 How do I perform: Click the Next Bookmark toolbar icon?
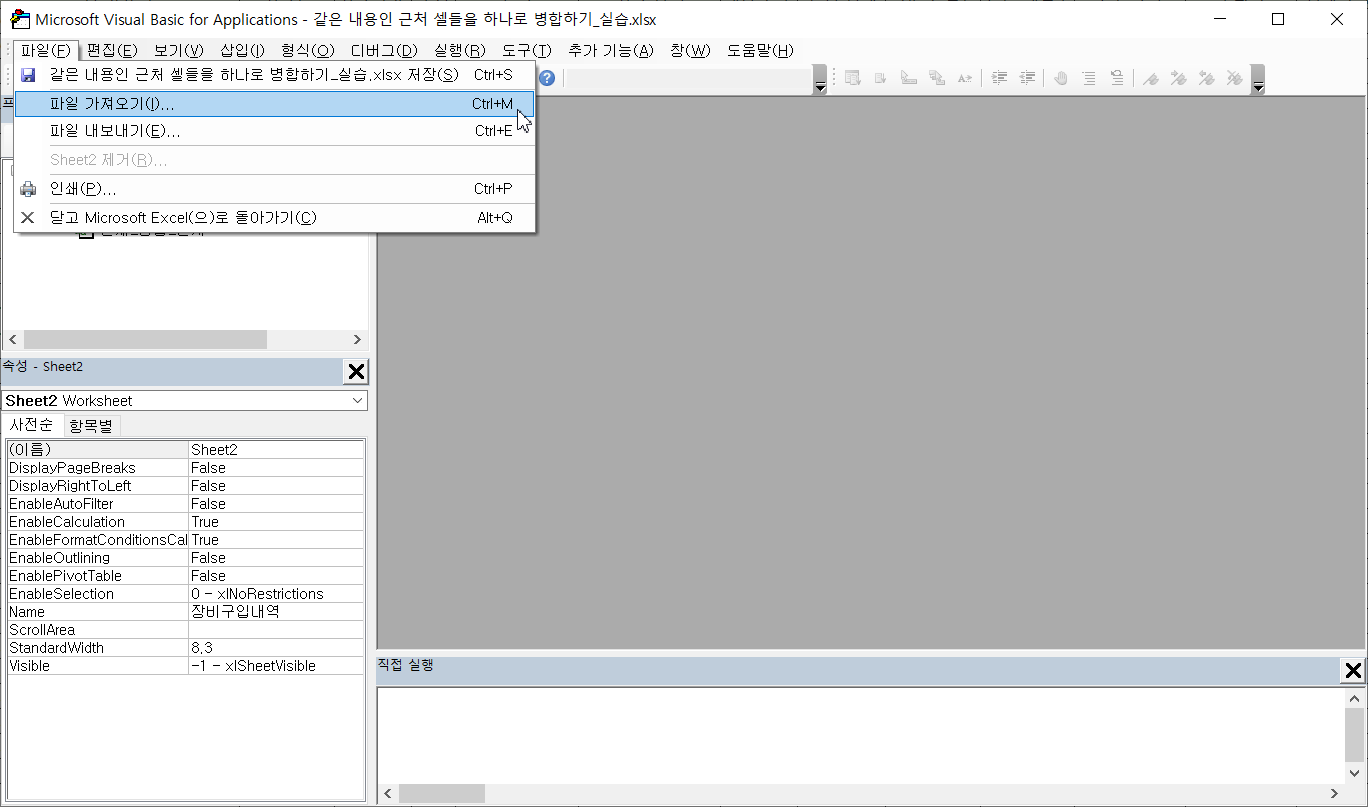click(1179, 78)
